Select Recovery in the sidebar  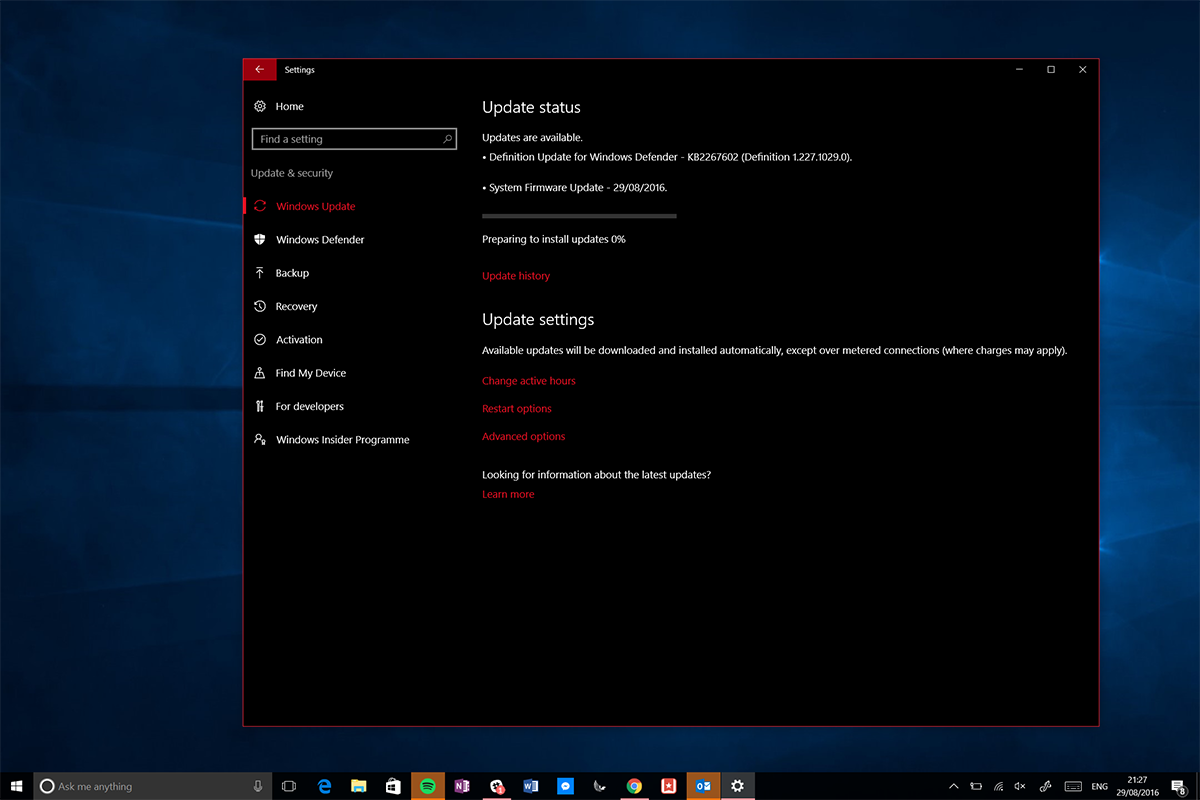(x=296, y=307)
